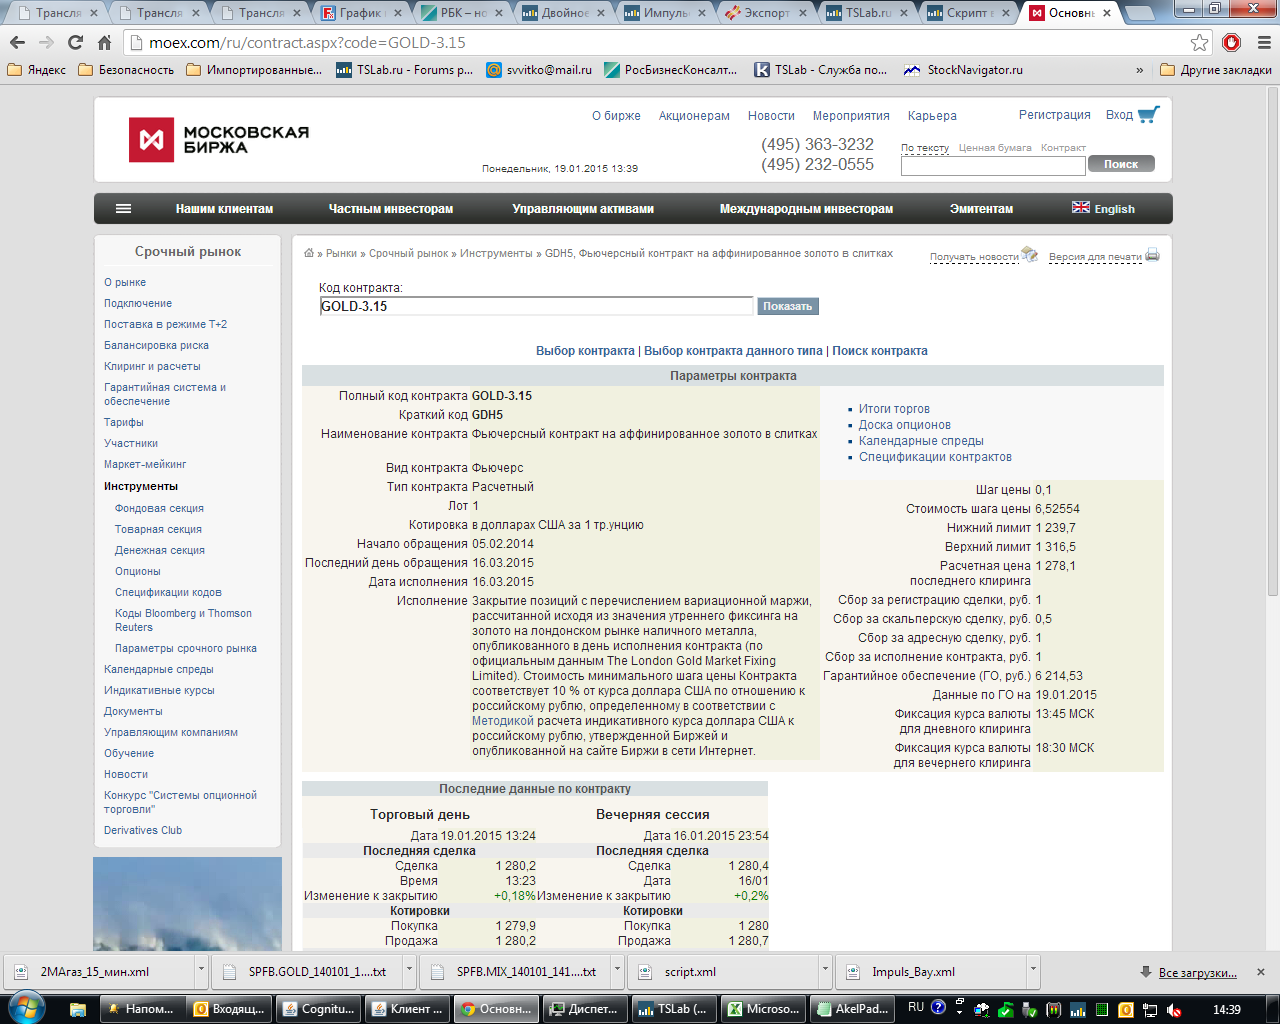1280x1024 pixels.
Task: Expand the Яндекс bookmarks folder
Action: tap(36, 70)
